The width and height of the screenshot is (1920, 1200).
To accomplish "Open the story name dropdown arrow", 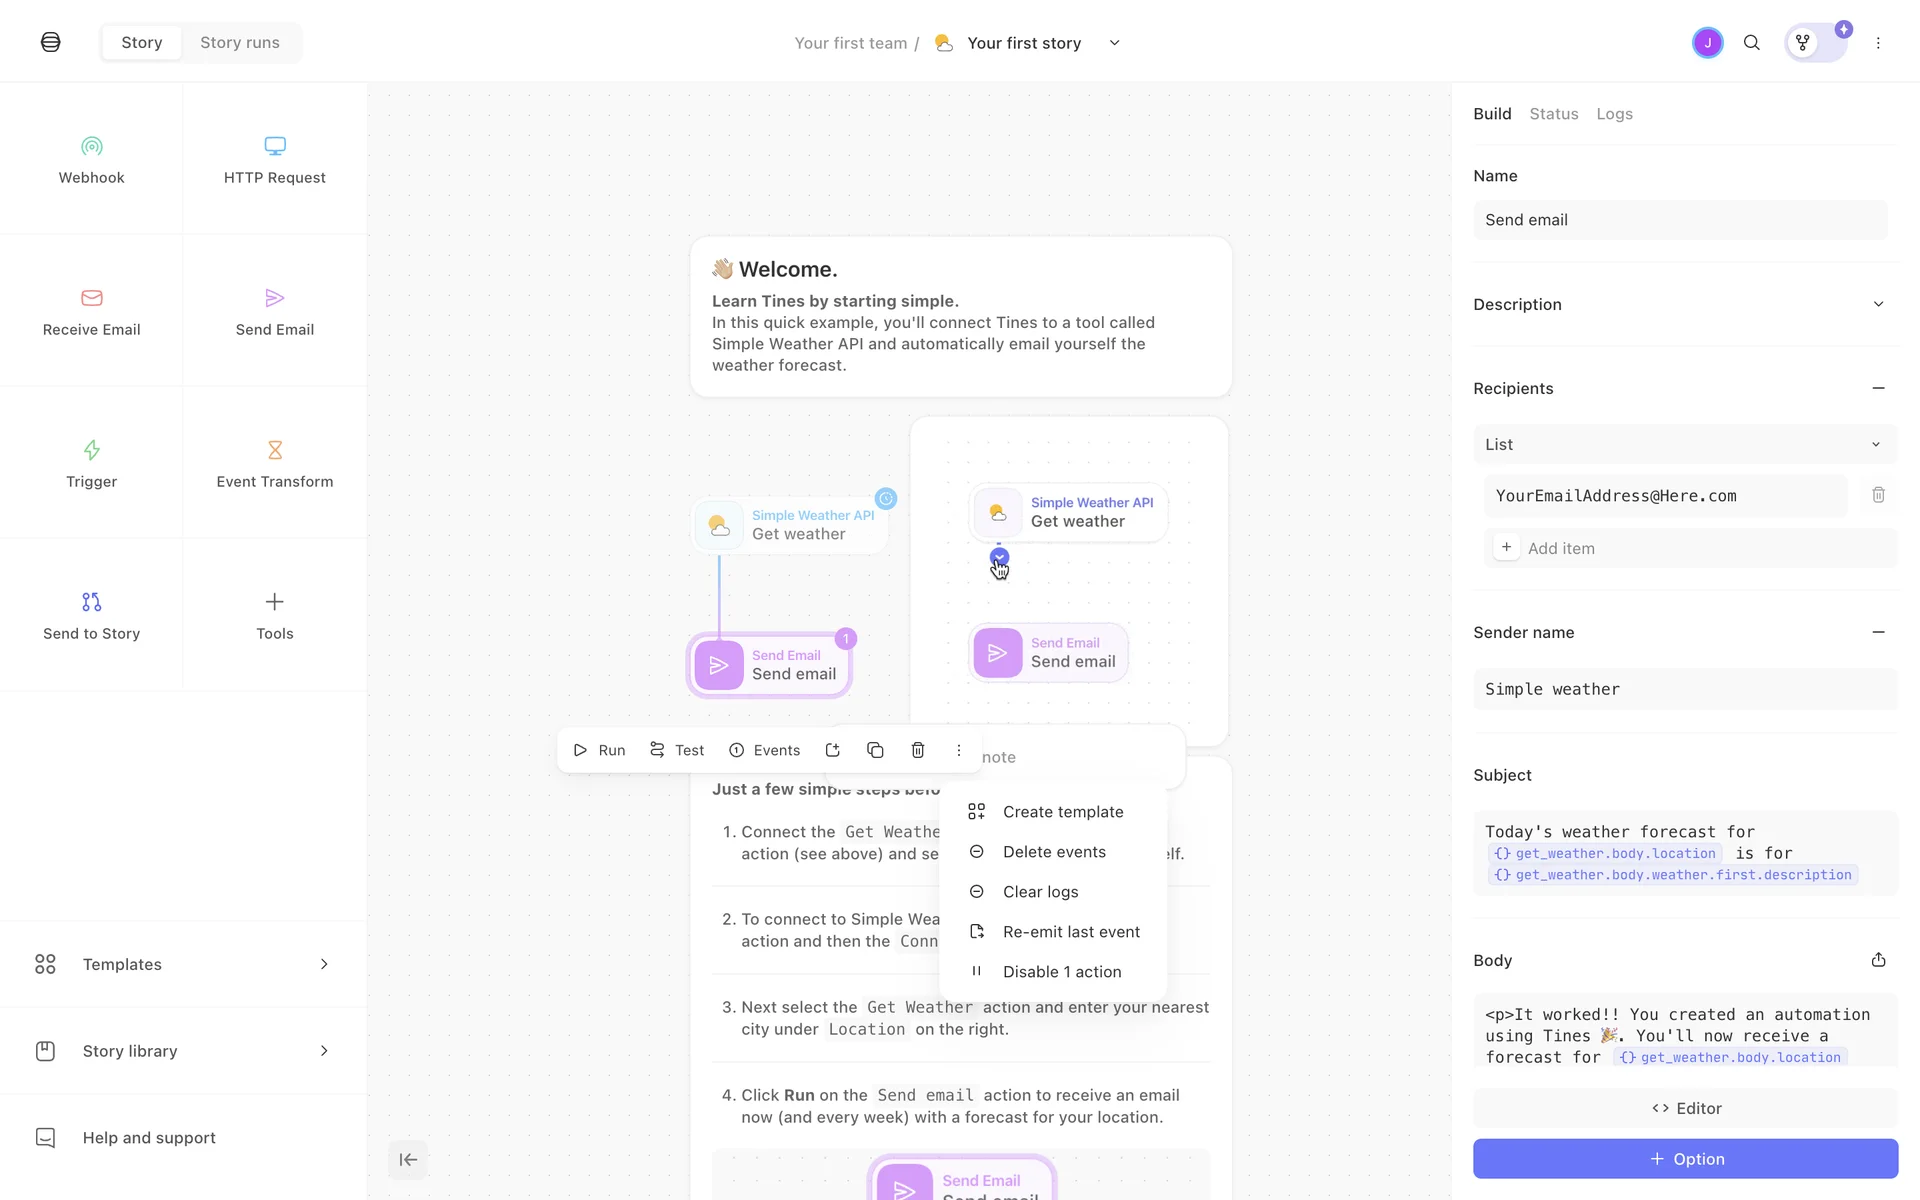I will 1114,43.
